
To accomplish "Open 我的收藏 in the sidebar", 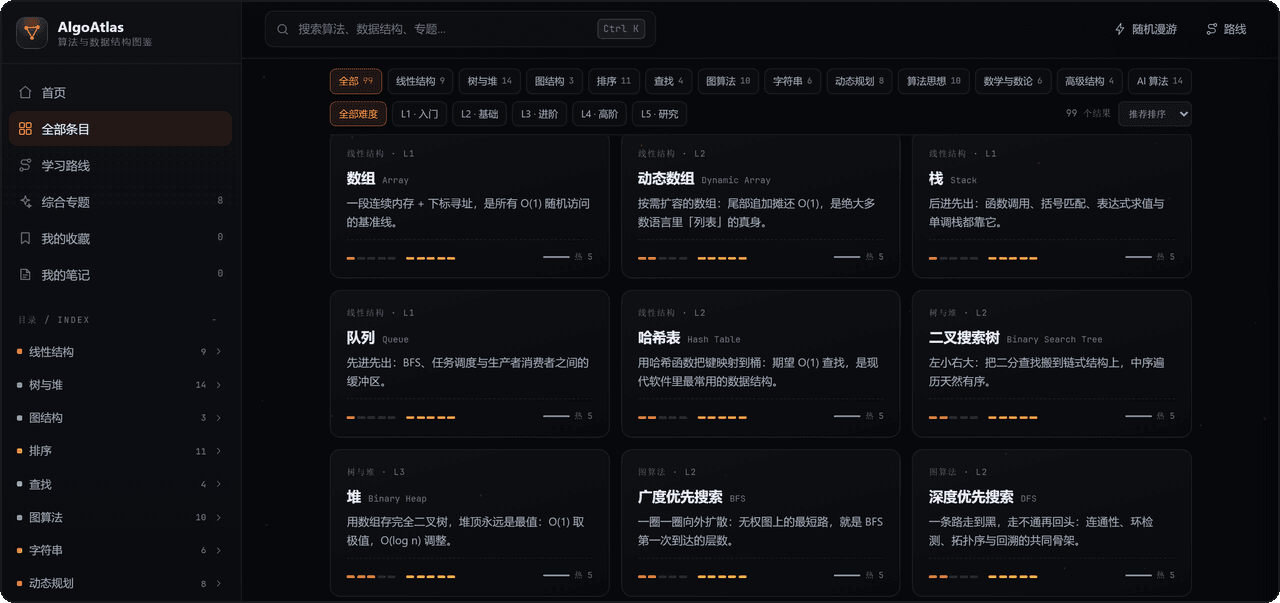I will click(x=121, y=238).
